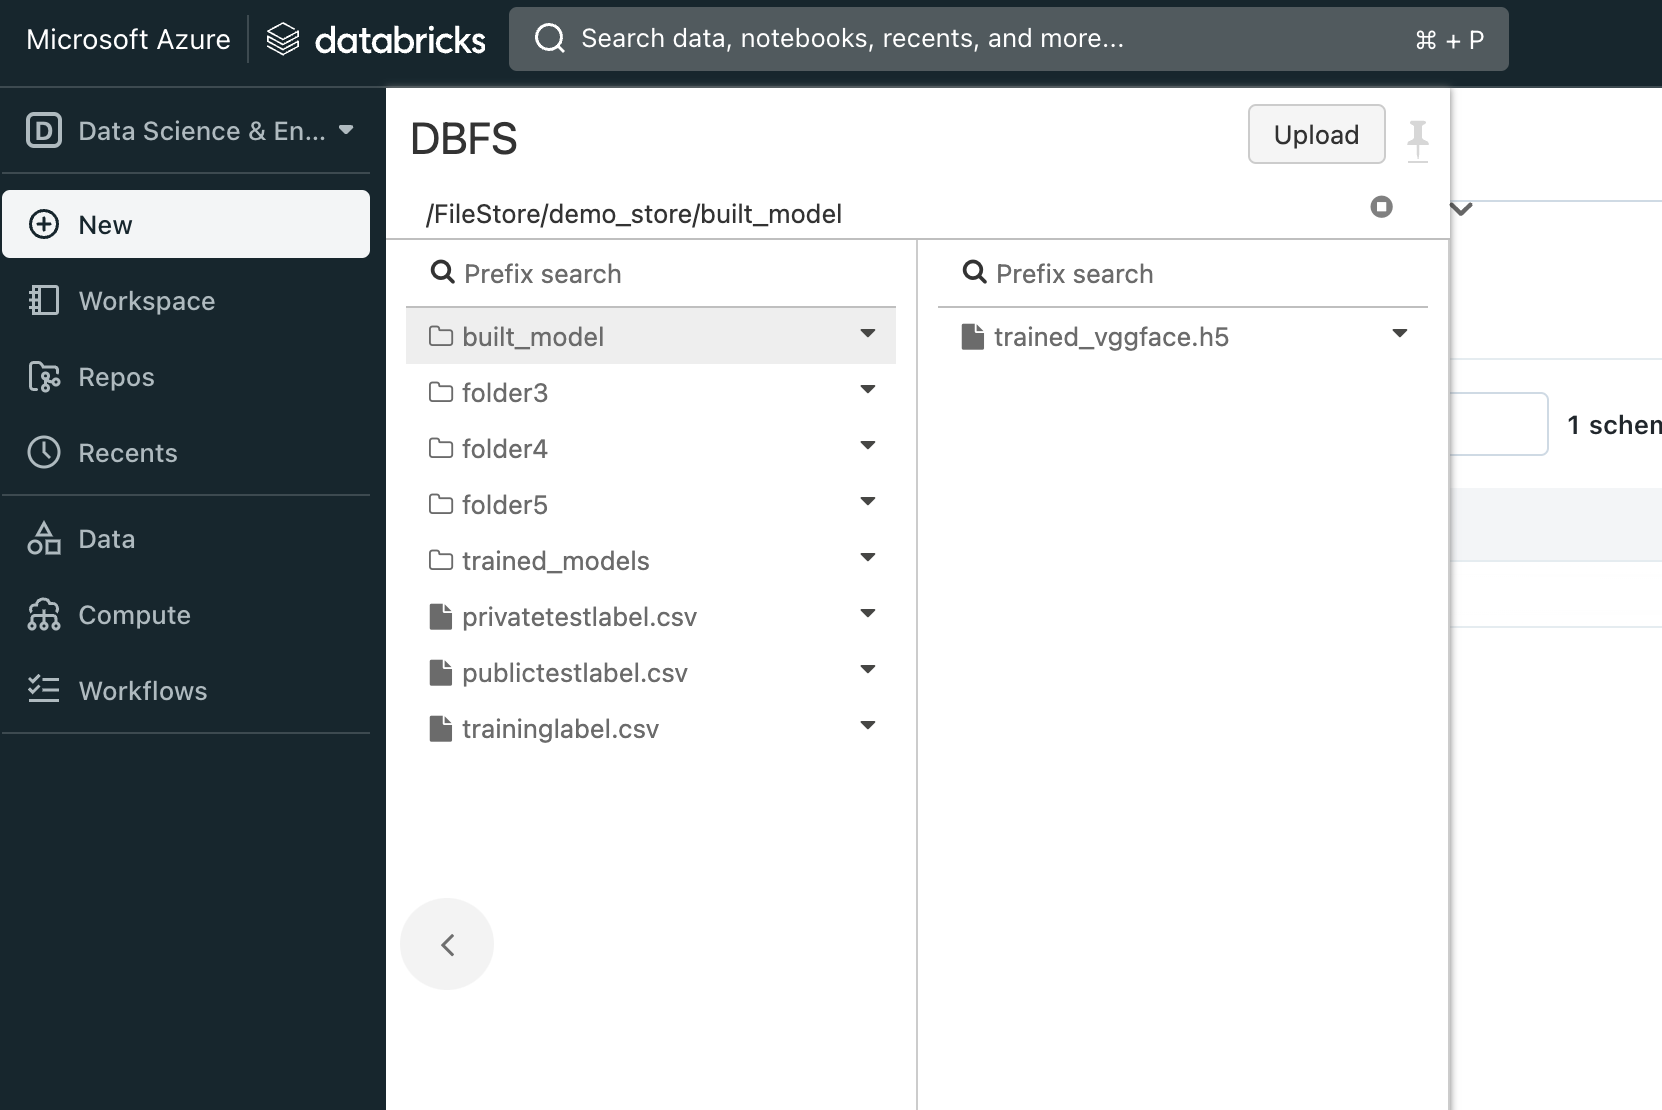Viewport: 1662px width, 1110px height.
Task: Focus the left column Prefix search field
Action: pos(651,273)
